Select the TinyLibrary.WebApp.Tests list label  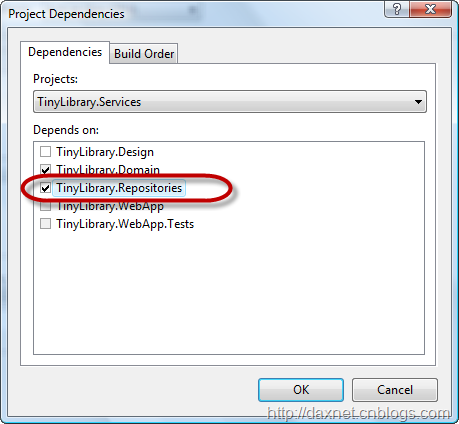[125, 224]
